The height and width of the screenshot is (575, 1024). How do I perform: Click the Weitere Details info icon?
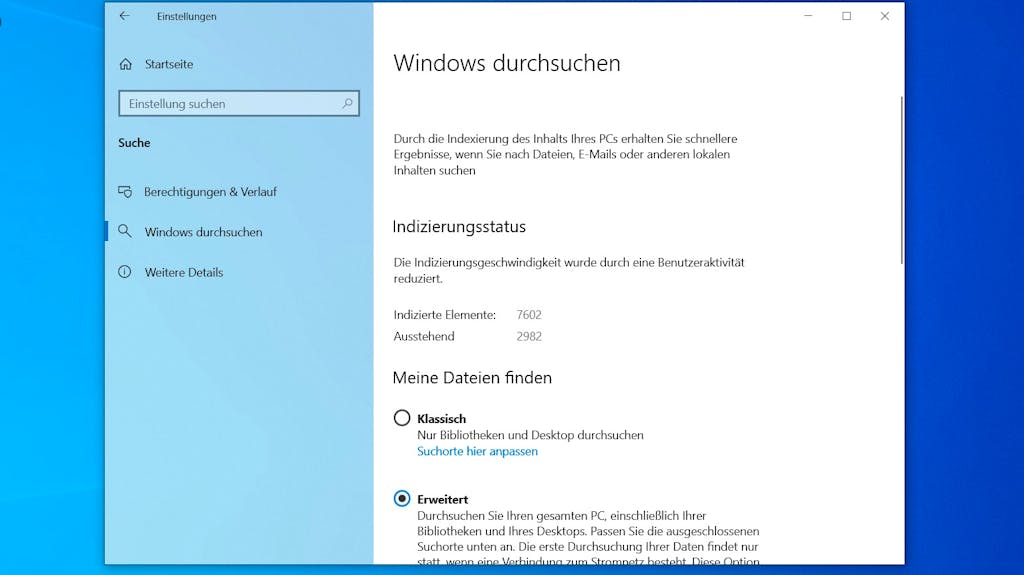click(x=125, y=272)
